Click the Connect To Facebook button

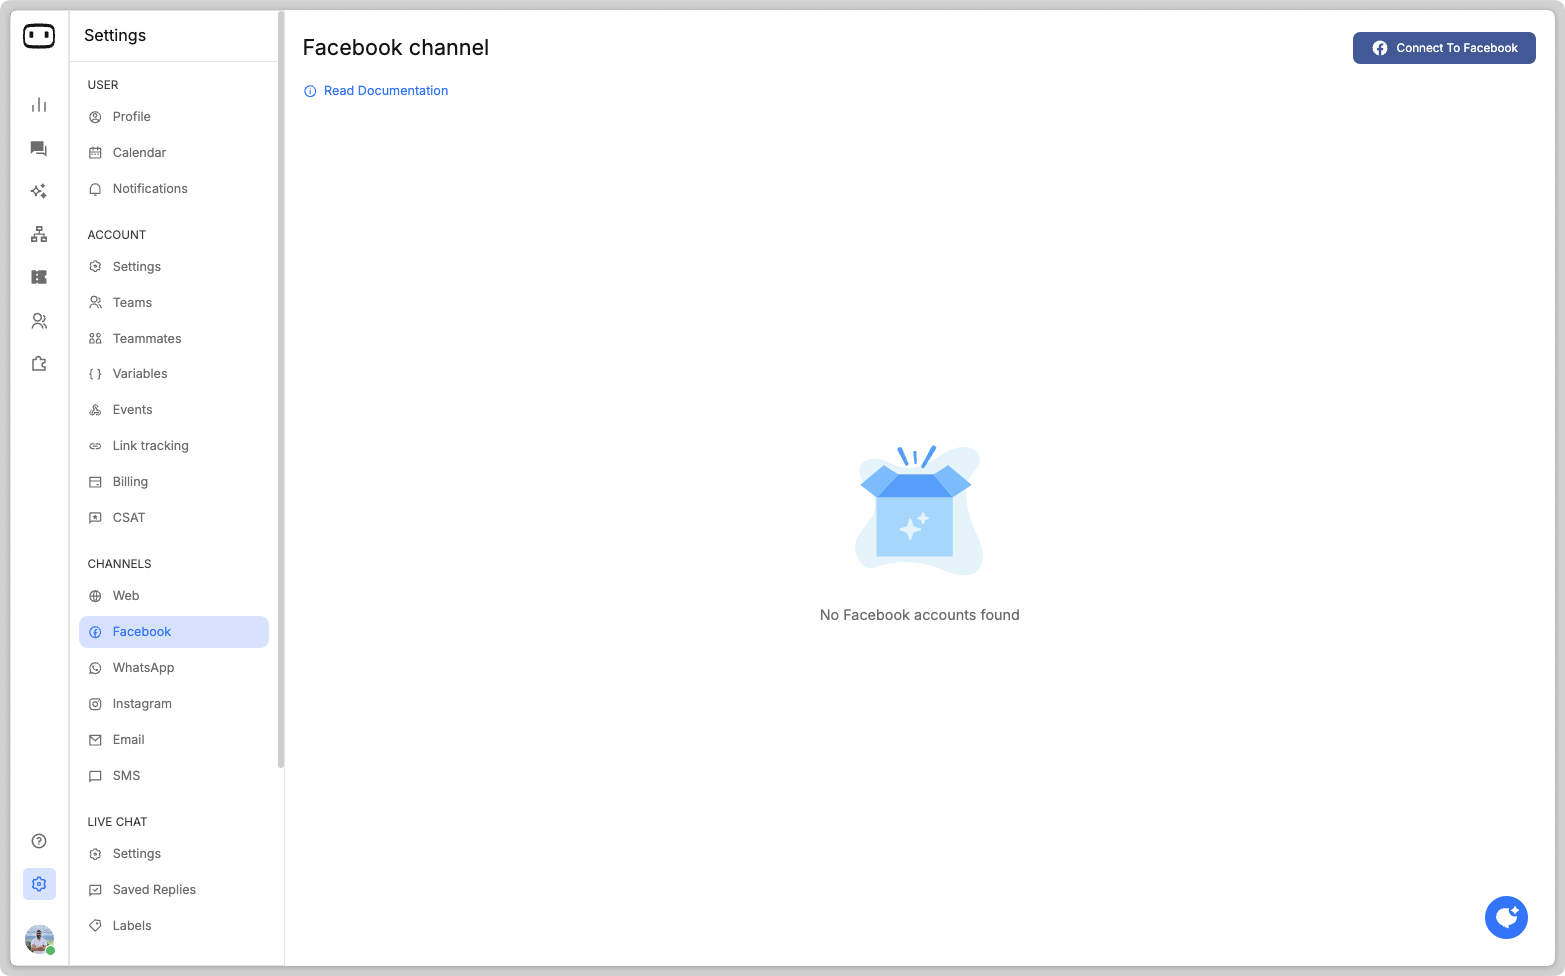pyautogui.click(x=1443, y=48)
